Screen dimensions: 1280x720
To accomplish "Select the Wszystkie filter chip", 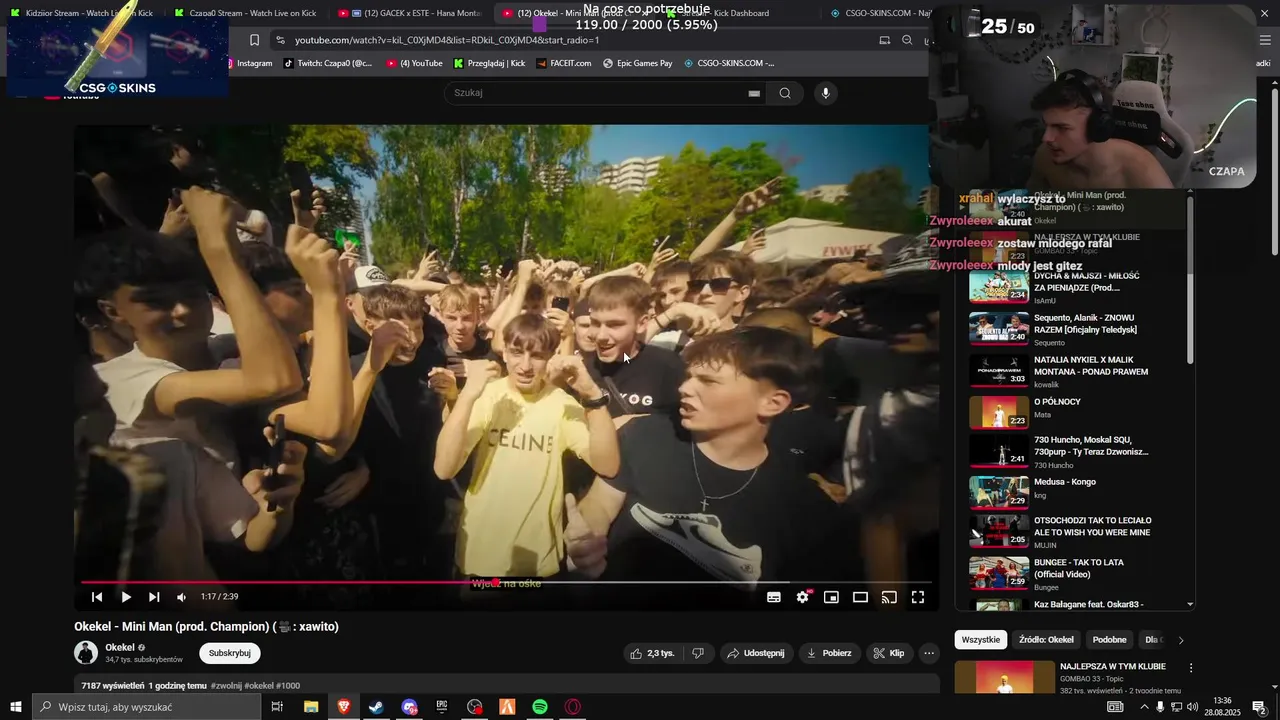I will [x=981, y=640].
